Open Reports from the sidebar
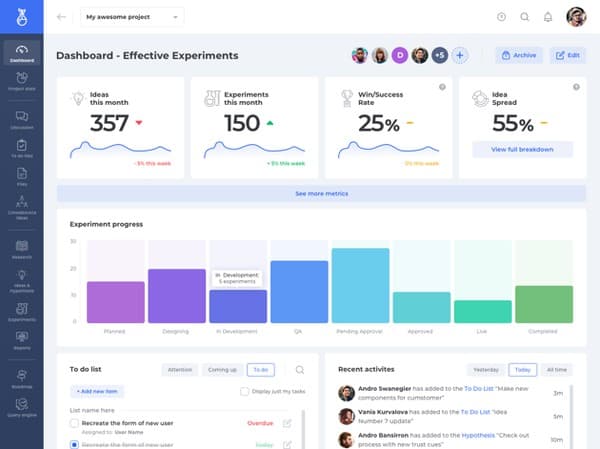This screenshot has height=449, width=600. tap(21, 340)
